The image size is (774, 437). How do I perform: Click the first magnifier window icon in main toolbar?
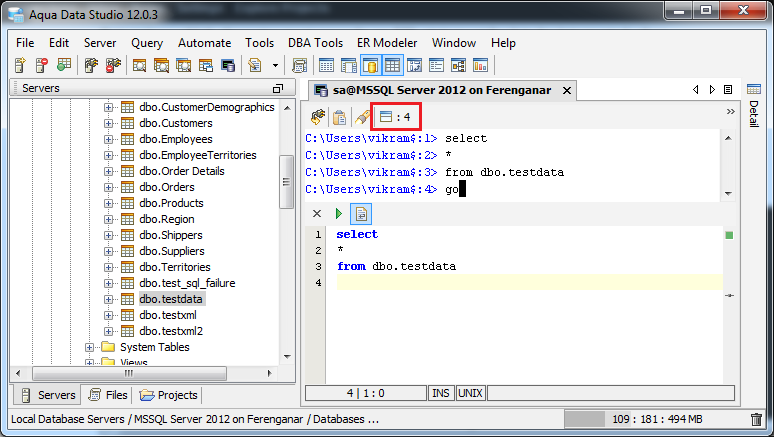(x=140, y=65)
